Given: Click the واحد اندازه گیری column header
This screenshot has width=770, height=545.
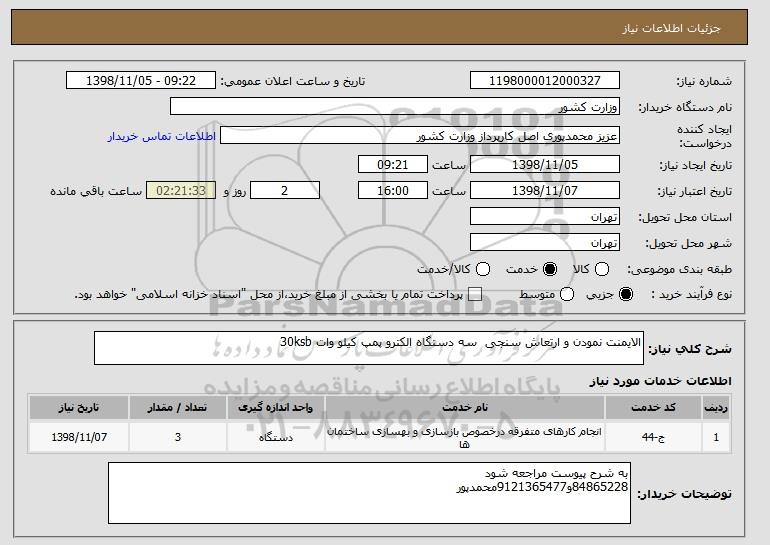Looking at the screenshot, I should [x=275, y=408].
